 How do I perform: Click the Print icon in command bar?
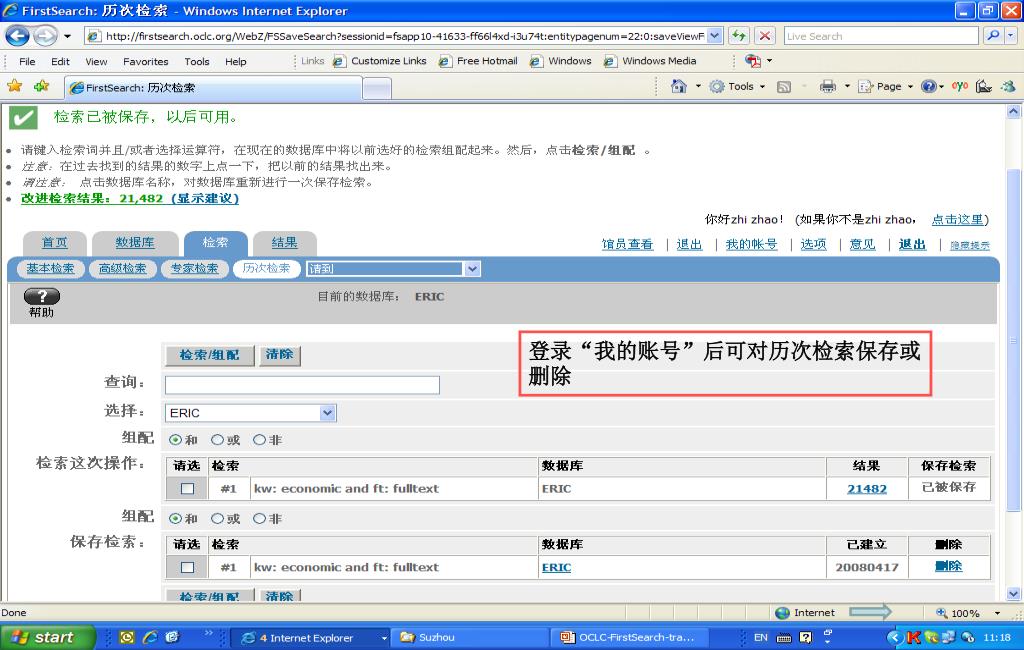click(827, 87)
